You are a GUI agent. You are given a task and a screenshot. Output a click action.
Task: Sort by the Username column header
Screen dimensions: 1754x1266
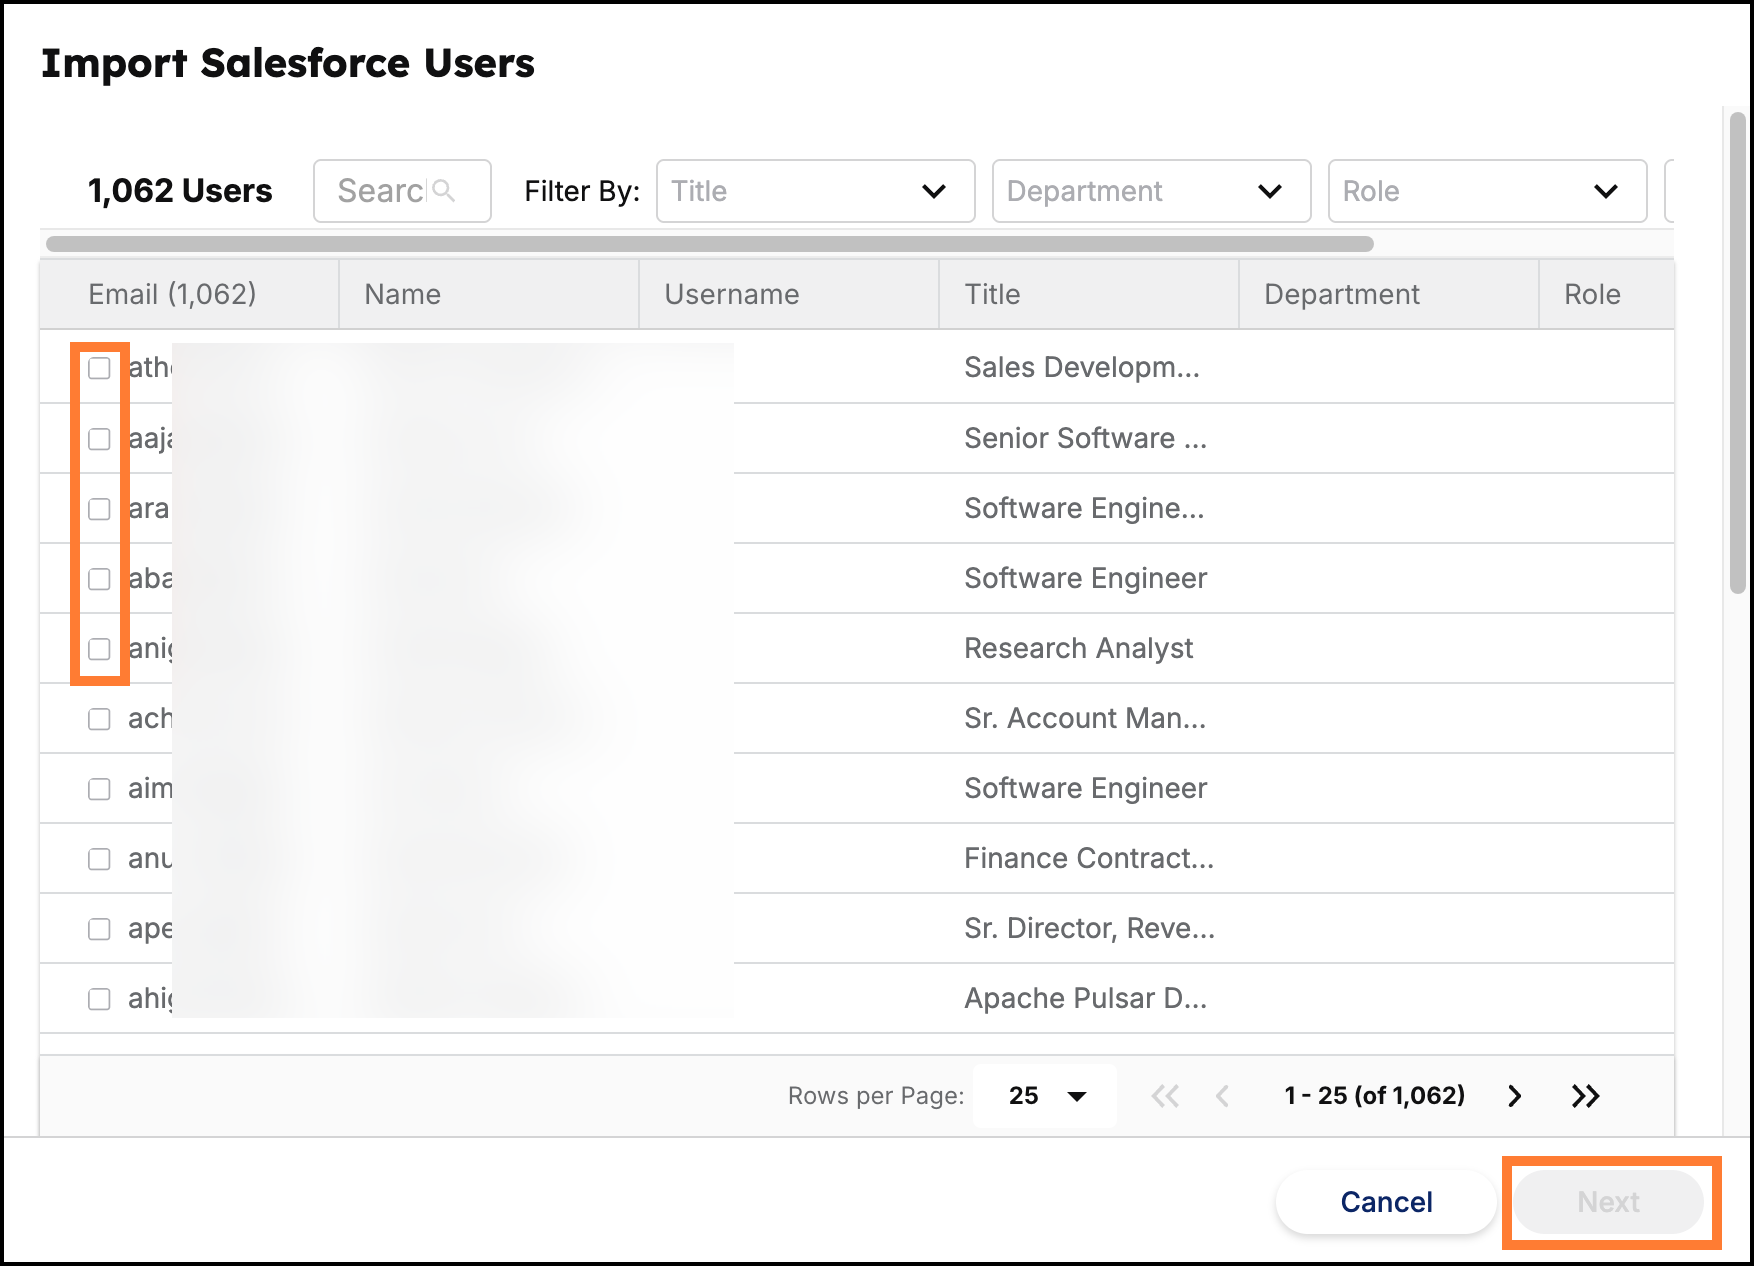click(x=789, y=294)
